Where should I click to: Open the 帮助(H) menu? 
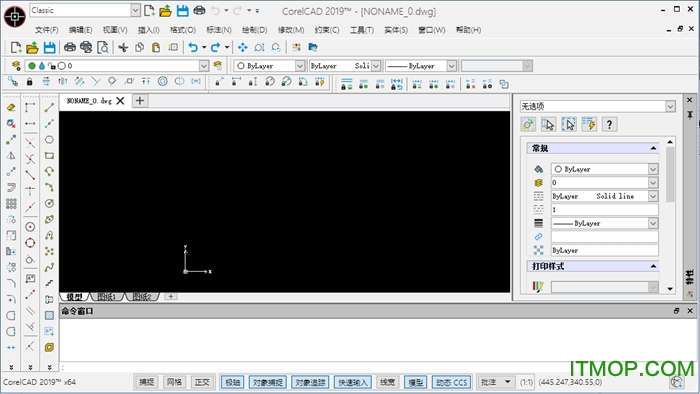[x=468, y=30]
